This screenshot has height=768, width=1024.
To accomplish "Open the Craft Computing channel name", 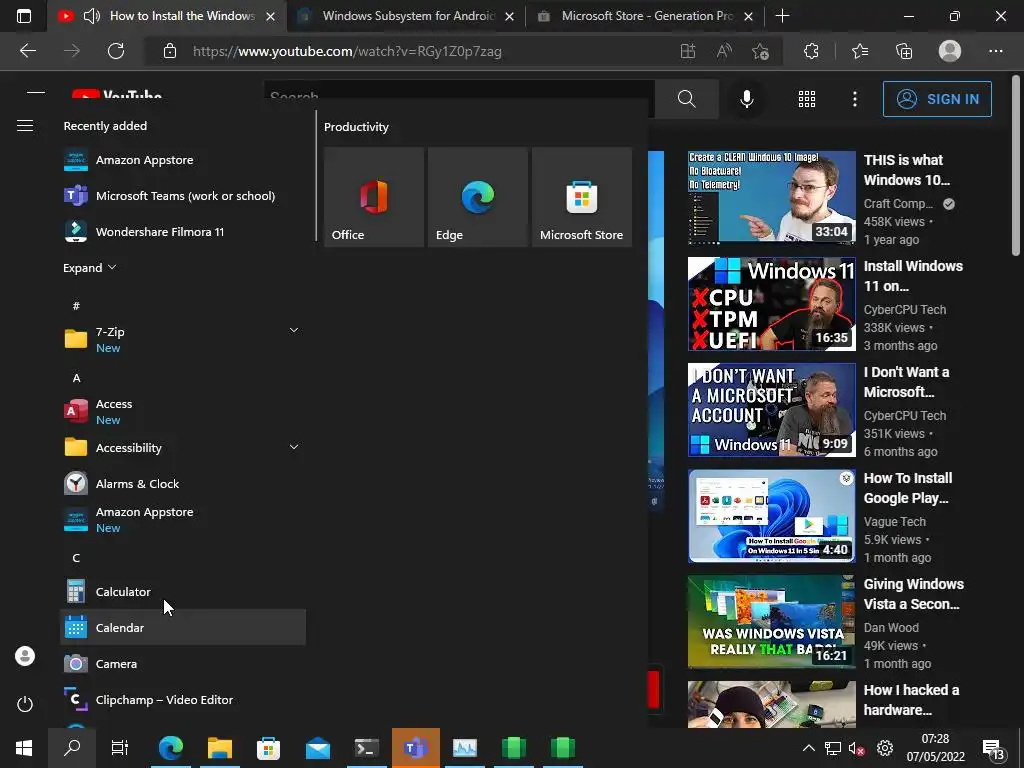I will (898, 204).
